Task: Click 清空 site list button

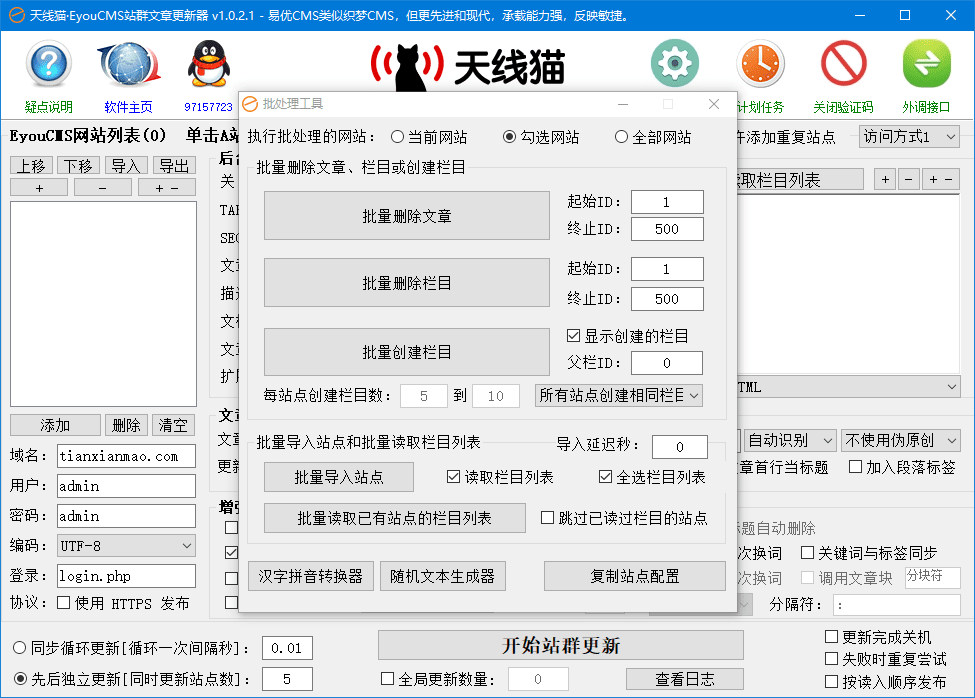Action: pos(173,425)
